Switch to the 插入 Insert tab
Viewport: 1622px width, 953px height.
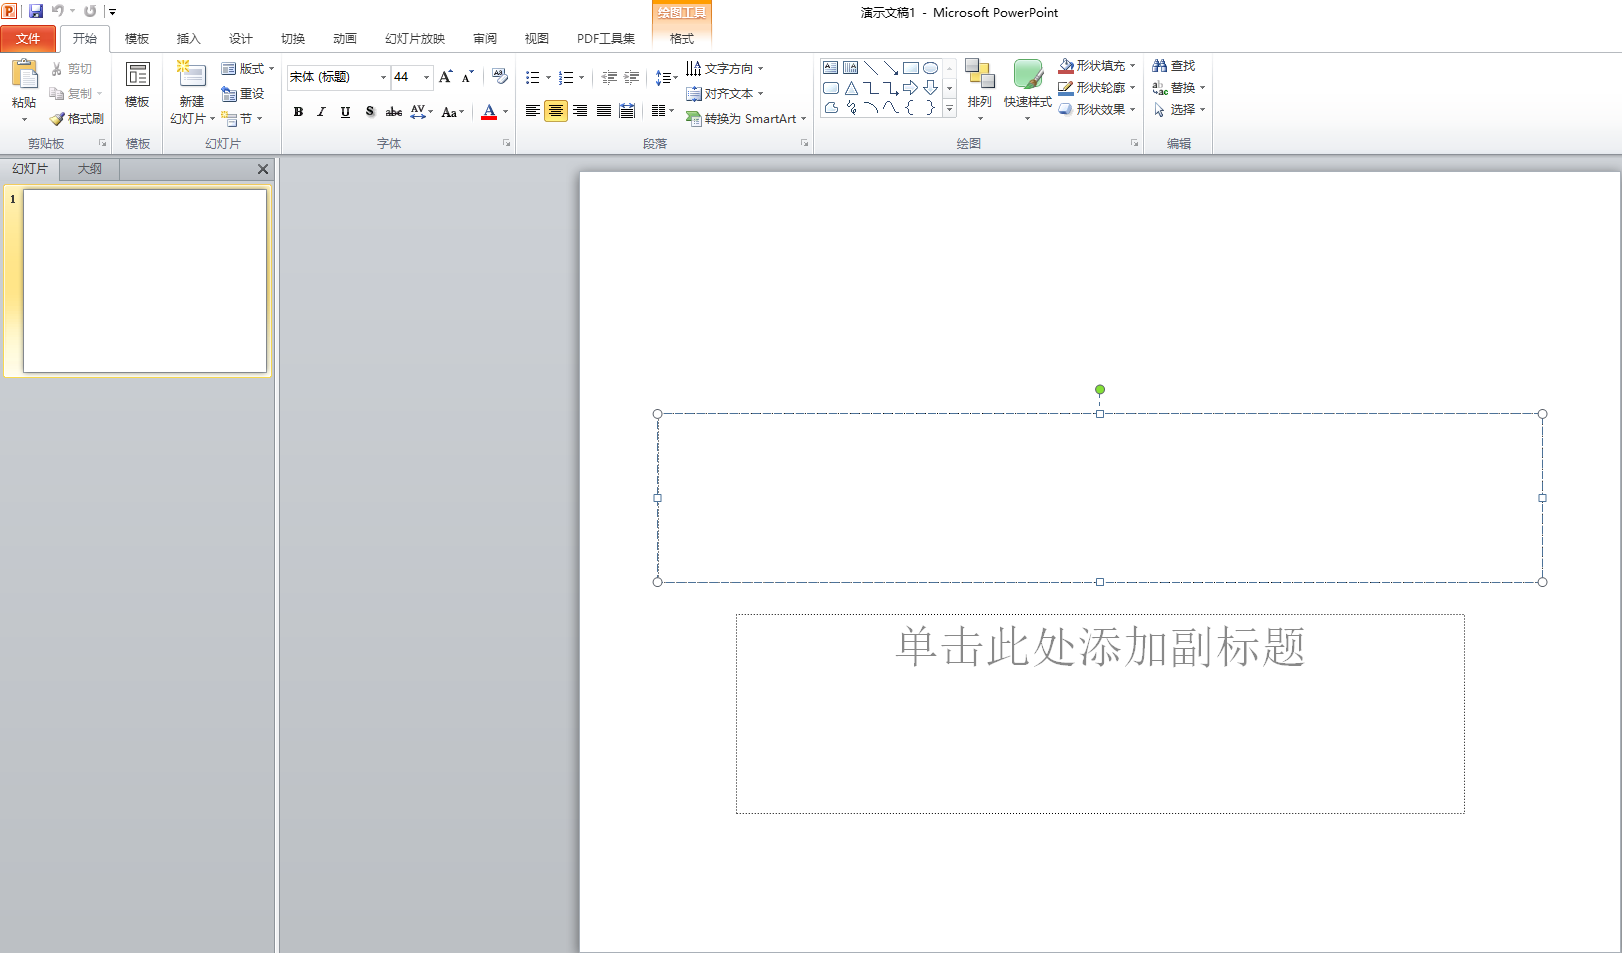[x=189, y=39]
